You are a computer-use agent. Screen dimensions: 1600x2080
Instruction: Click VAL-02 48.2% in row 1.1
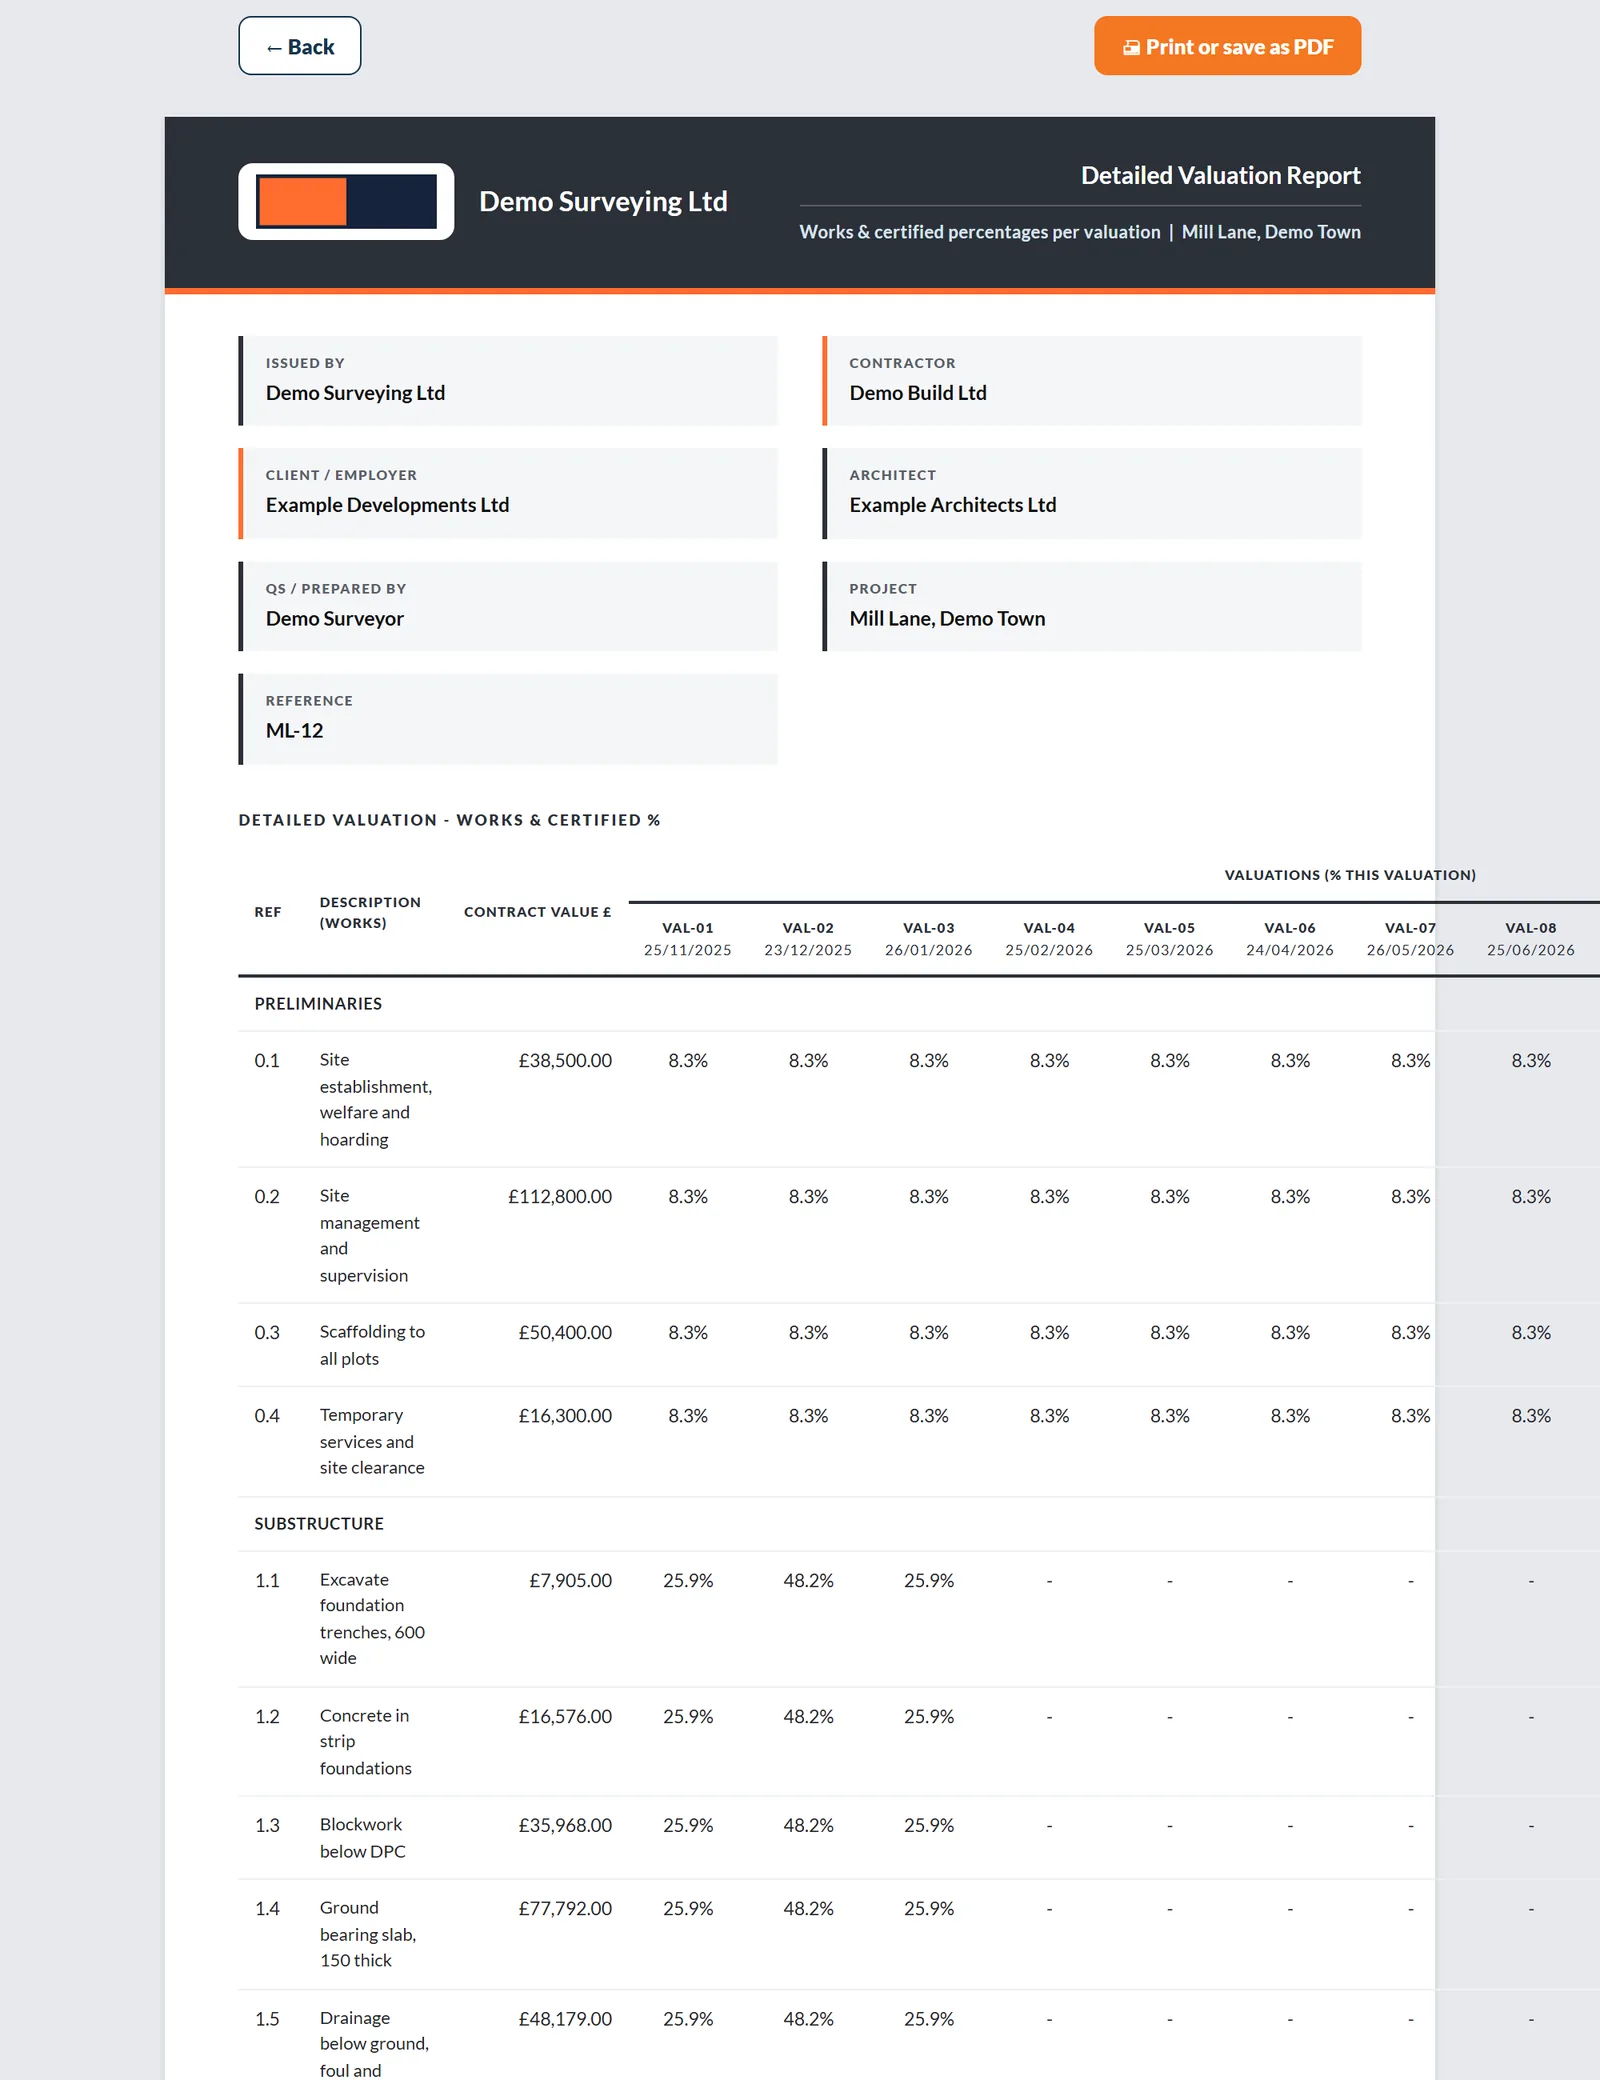pyautogui.click(x=808, y=1581)
